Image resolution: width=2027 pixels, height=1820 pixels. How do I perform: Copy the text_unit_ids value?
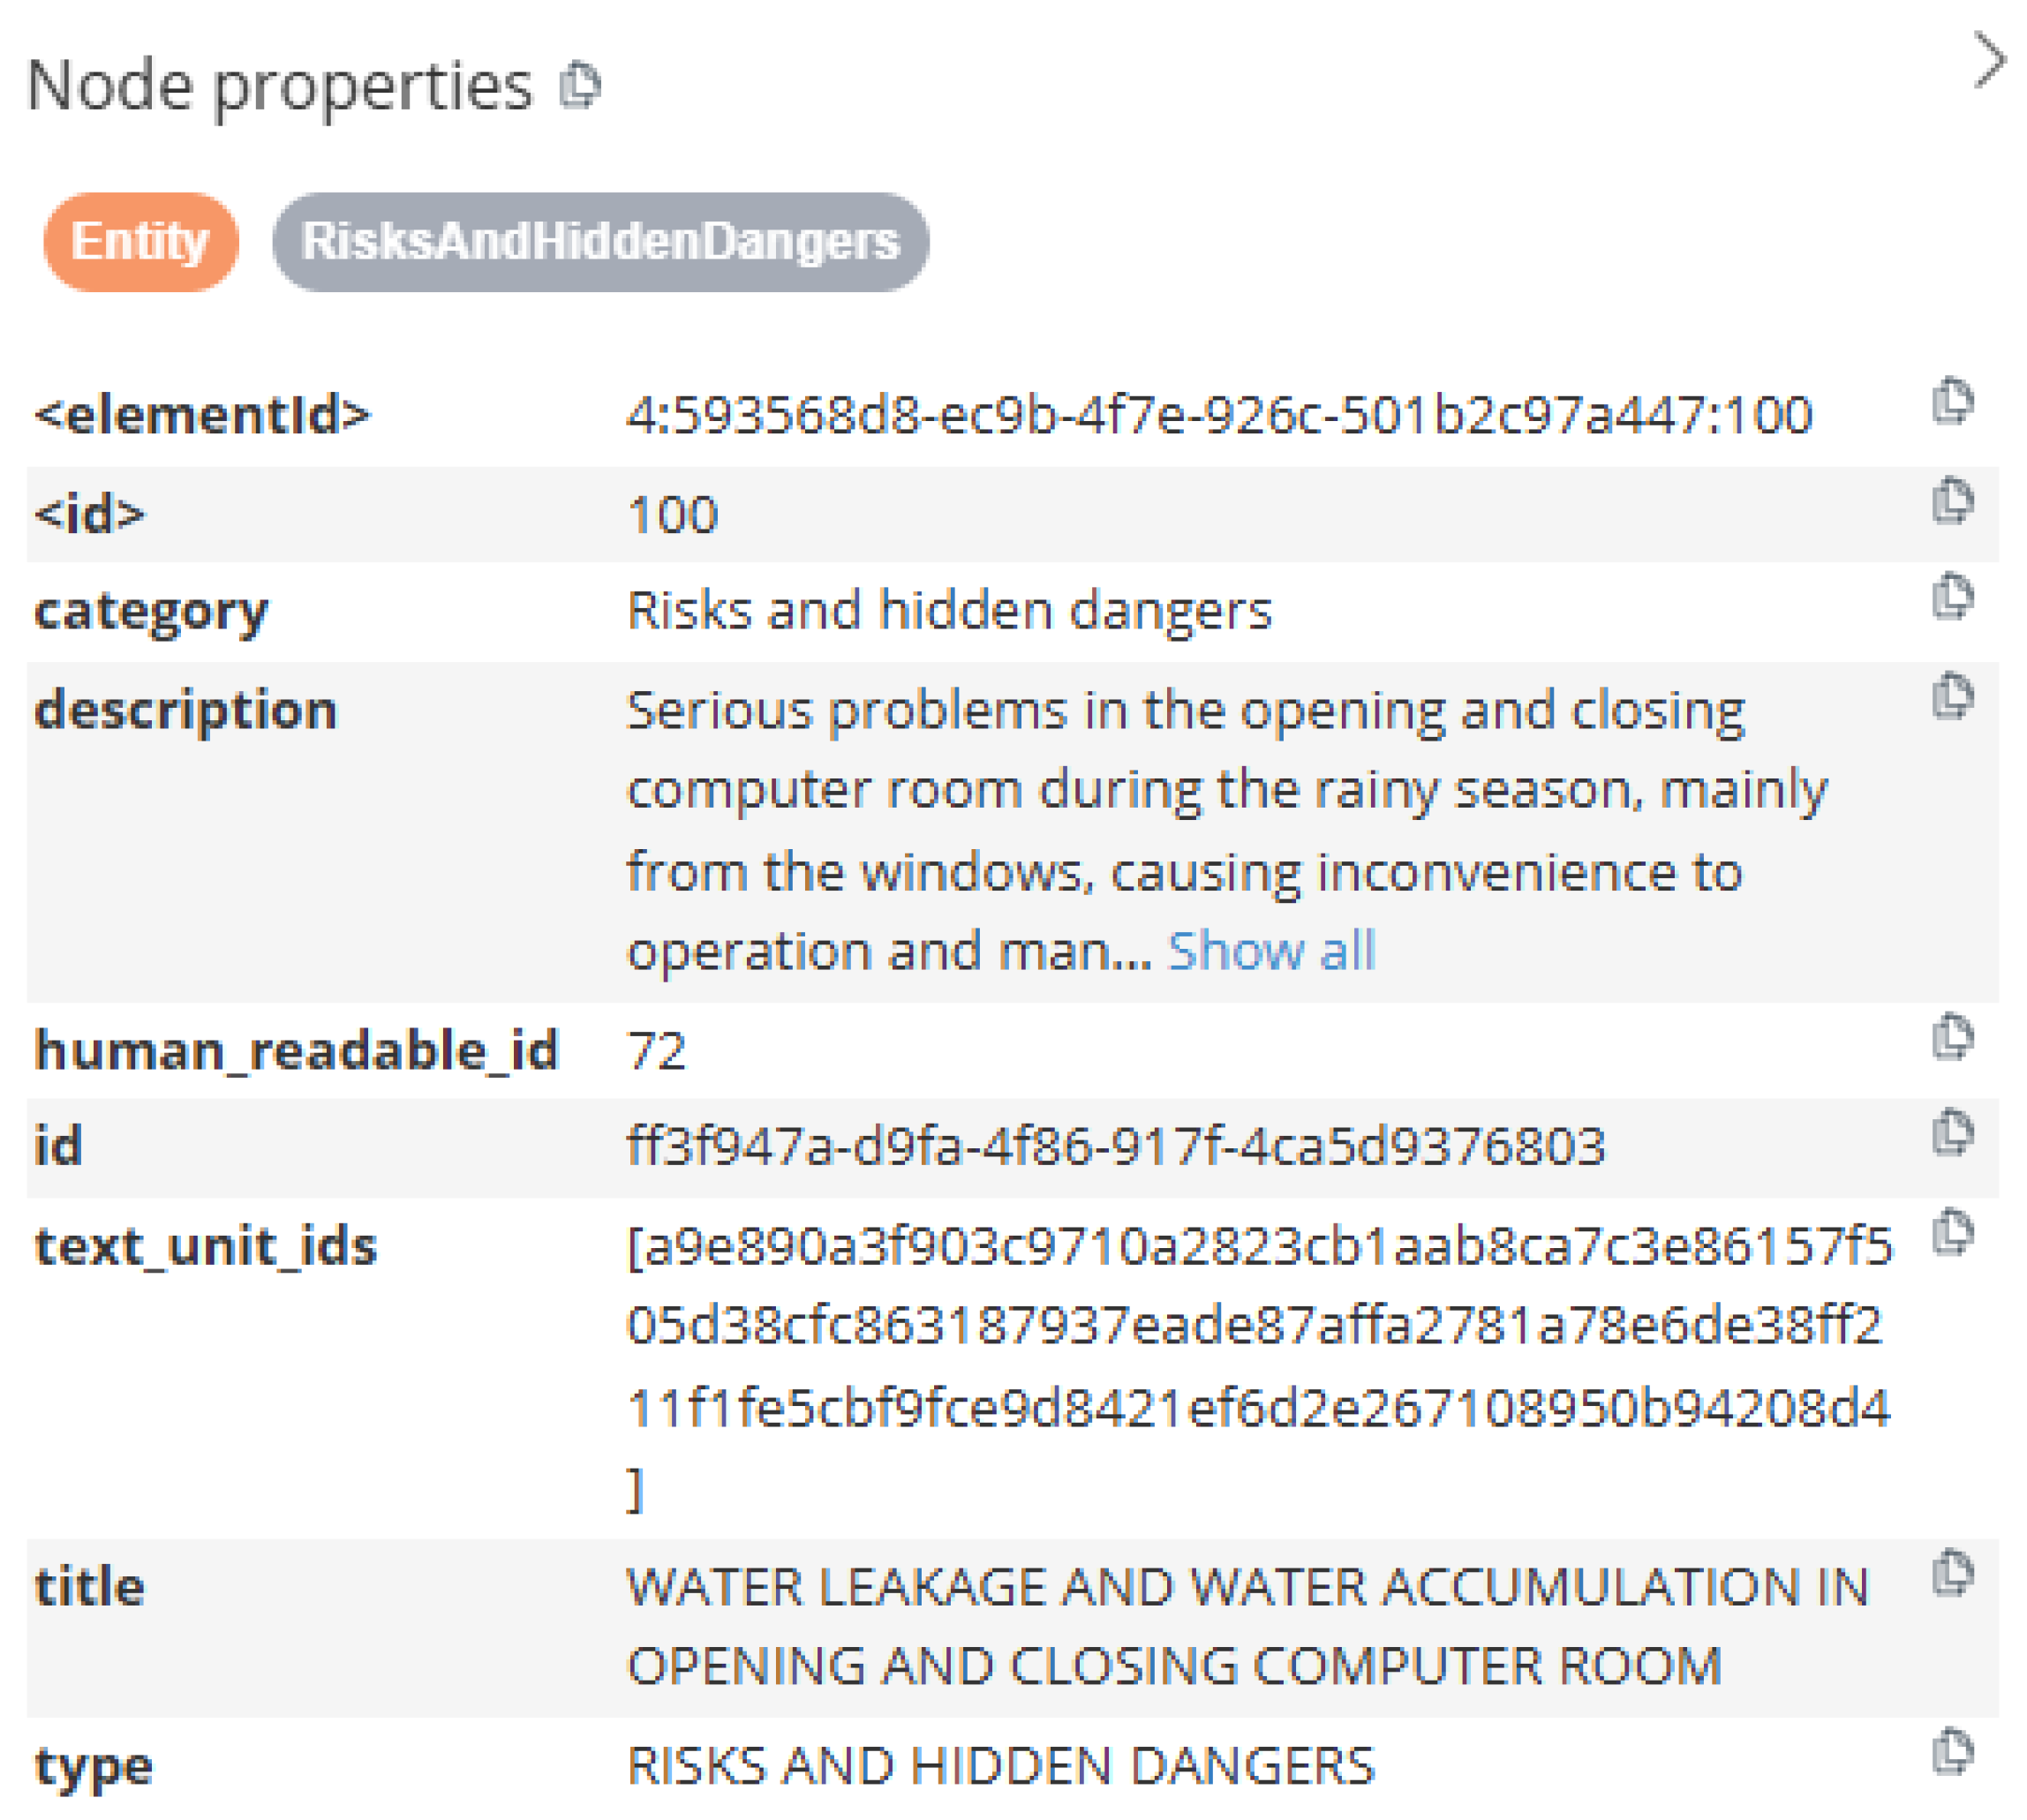pyautogui.click(x=1951, y=1232)
